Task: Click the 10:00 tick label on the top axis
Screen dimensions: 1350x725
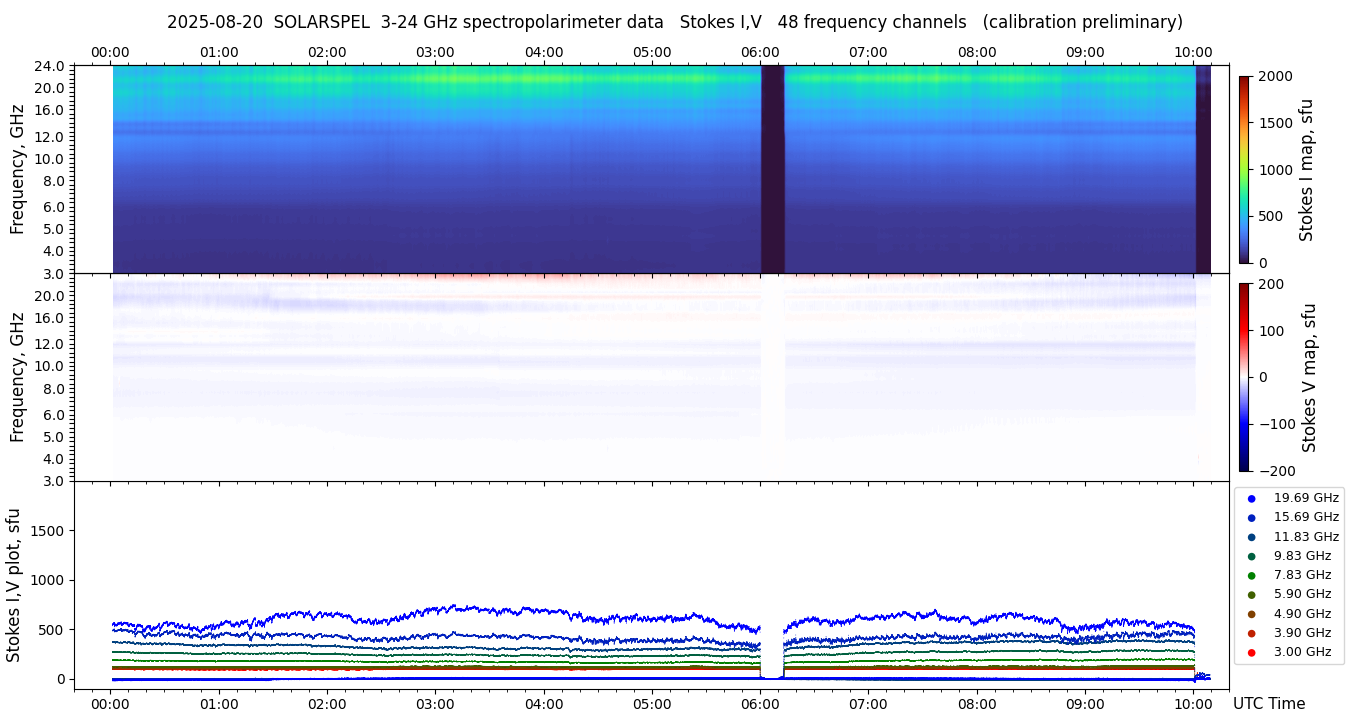Action: [x=1193, y=52]
